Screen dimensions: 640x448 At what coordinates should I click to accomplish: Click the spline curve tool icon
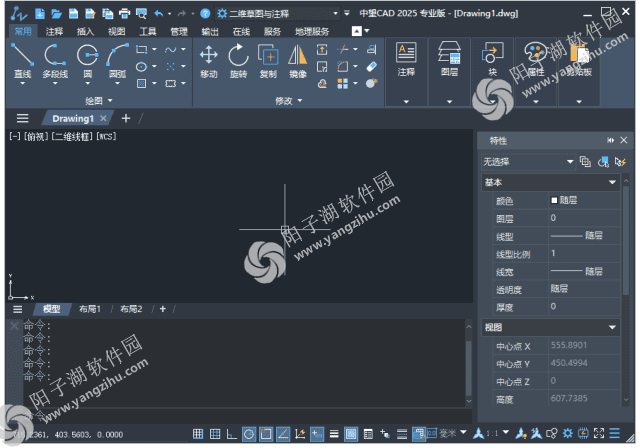click(x=170, y=50)
